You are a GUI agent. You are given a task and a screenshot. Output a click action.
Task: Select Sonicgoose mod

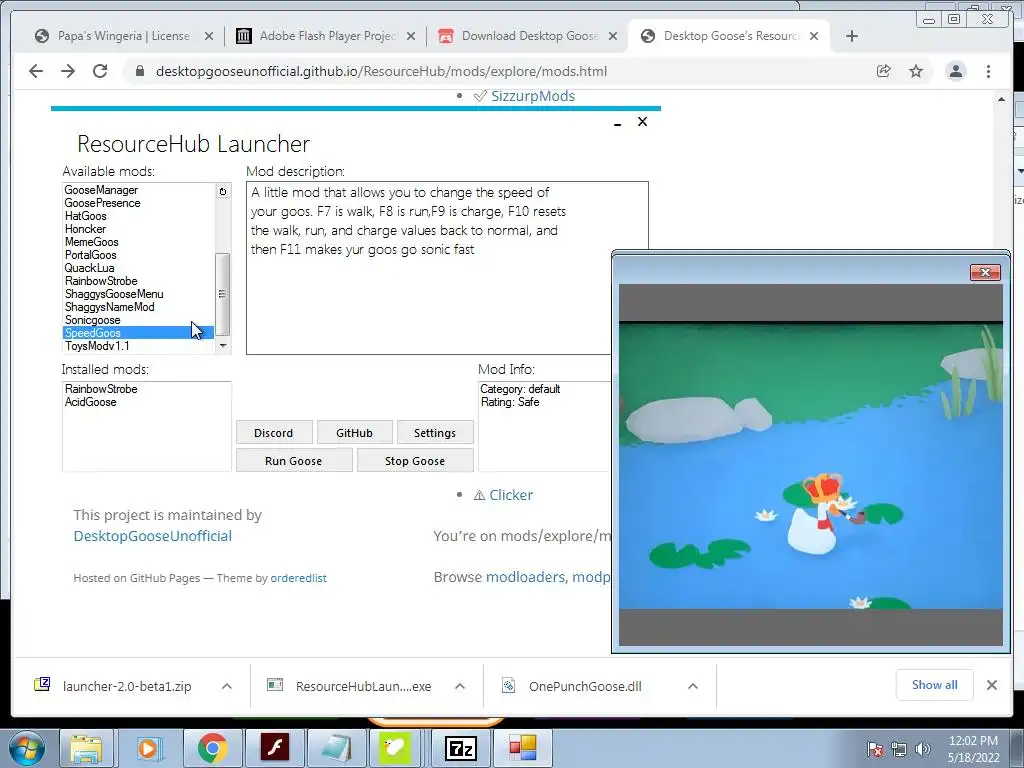[92, 320]
